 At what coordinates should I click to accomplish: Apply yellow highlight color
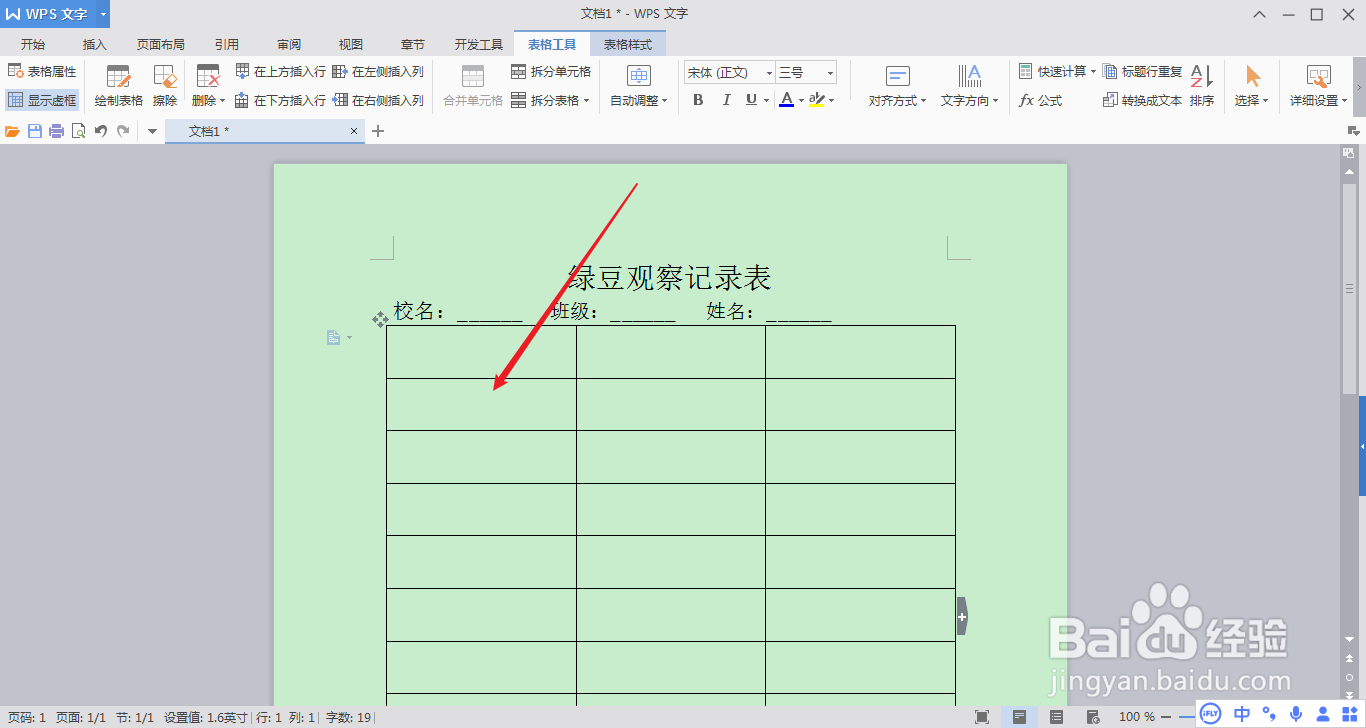pyautogui.click(x=817, y=100)
